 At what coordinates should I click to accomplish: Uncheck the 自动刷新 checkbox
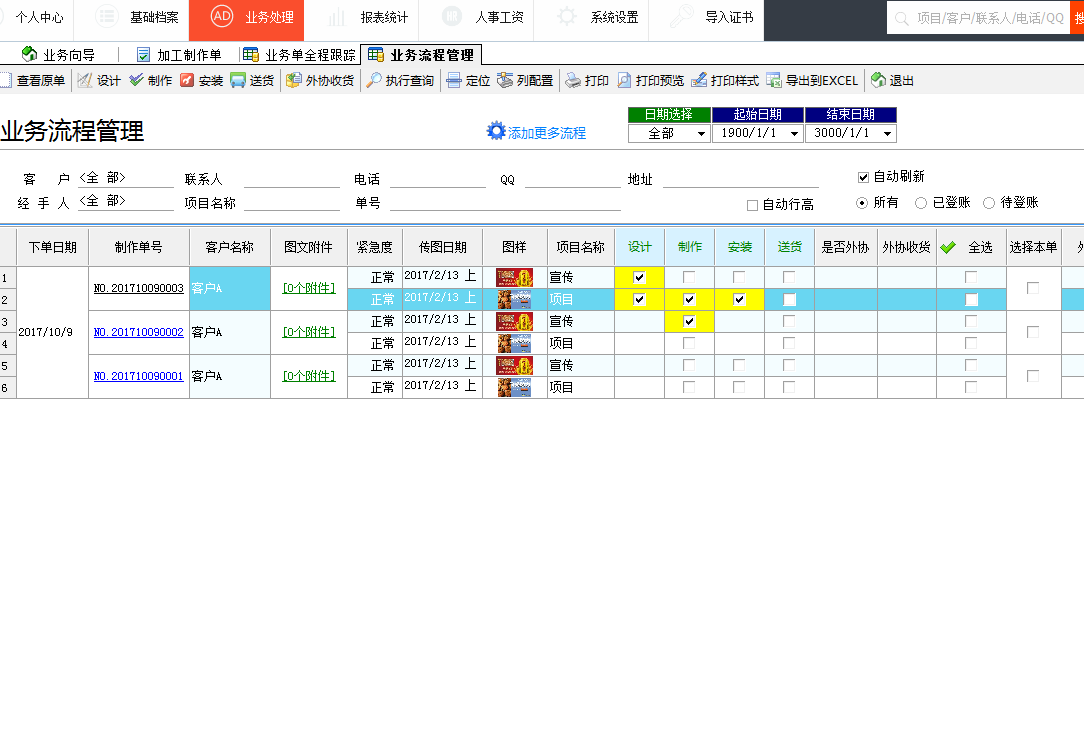864,177
